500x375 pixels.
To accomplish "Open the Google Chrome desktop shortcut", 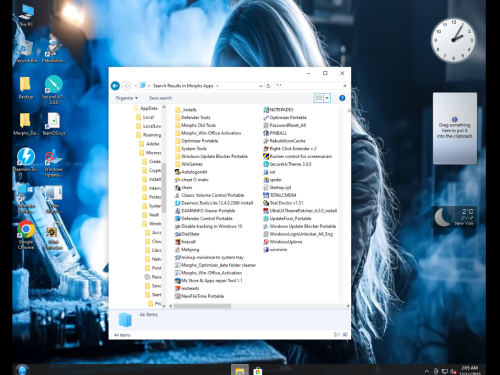I will coord(26,235).
